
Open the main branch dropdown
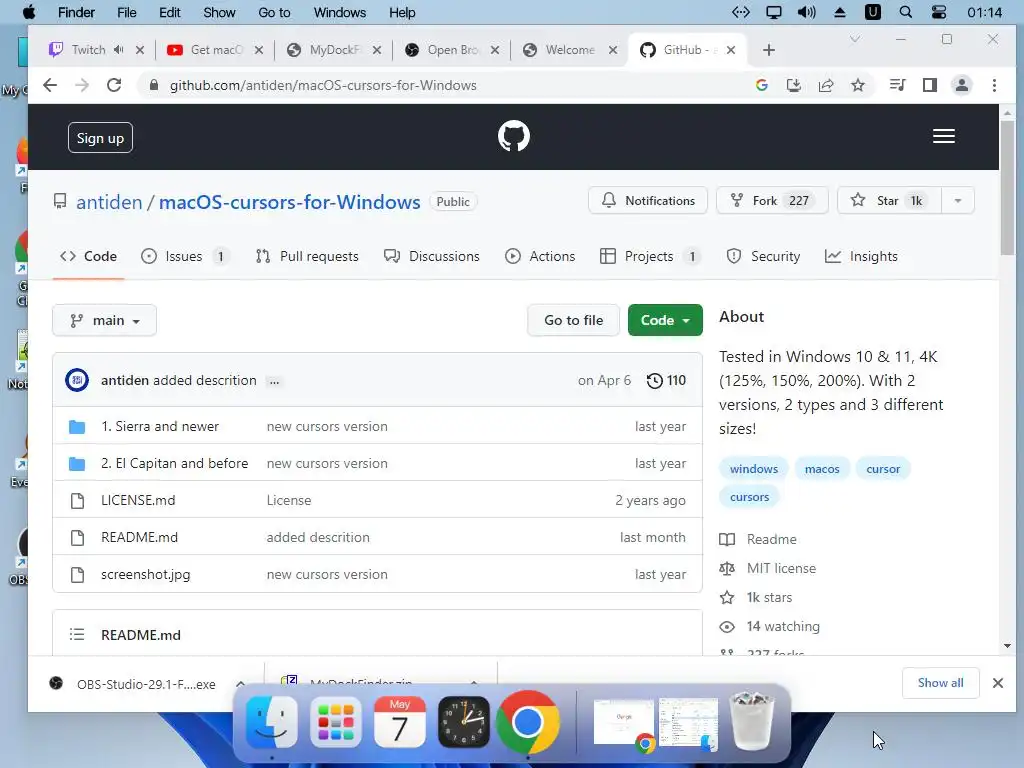click(104, 321)
